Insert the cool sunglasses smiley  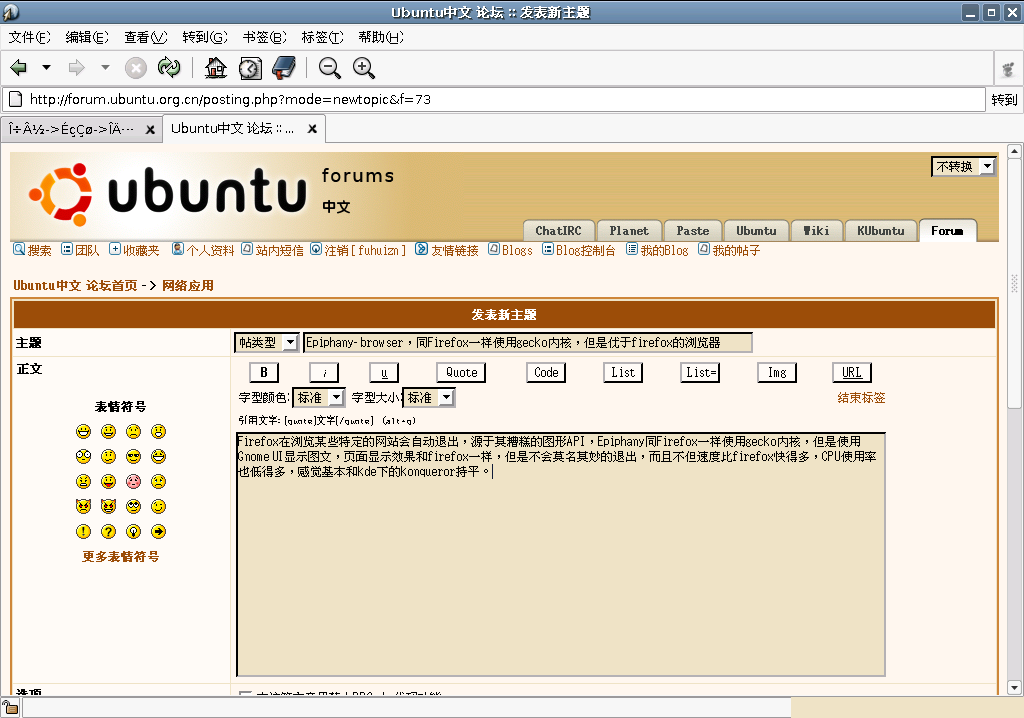133,456
